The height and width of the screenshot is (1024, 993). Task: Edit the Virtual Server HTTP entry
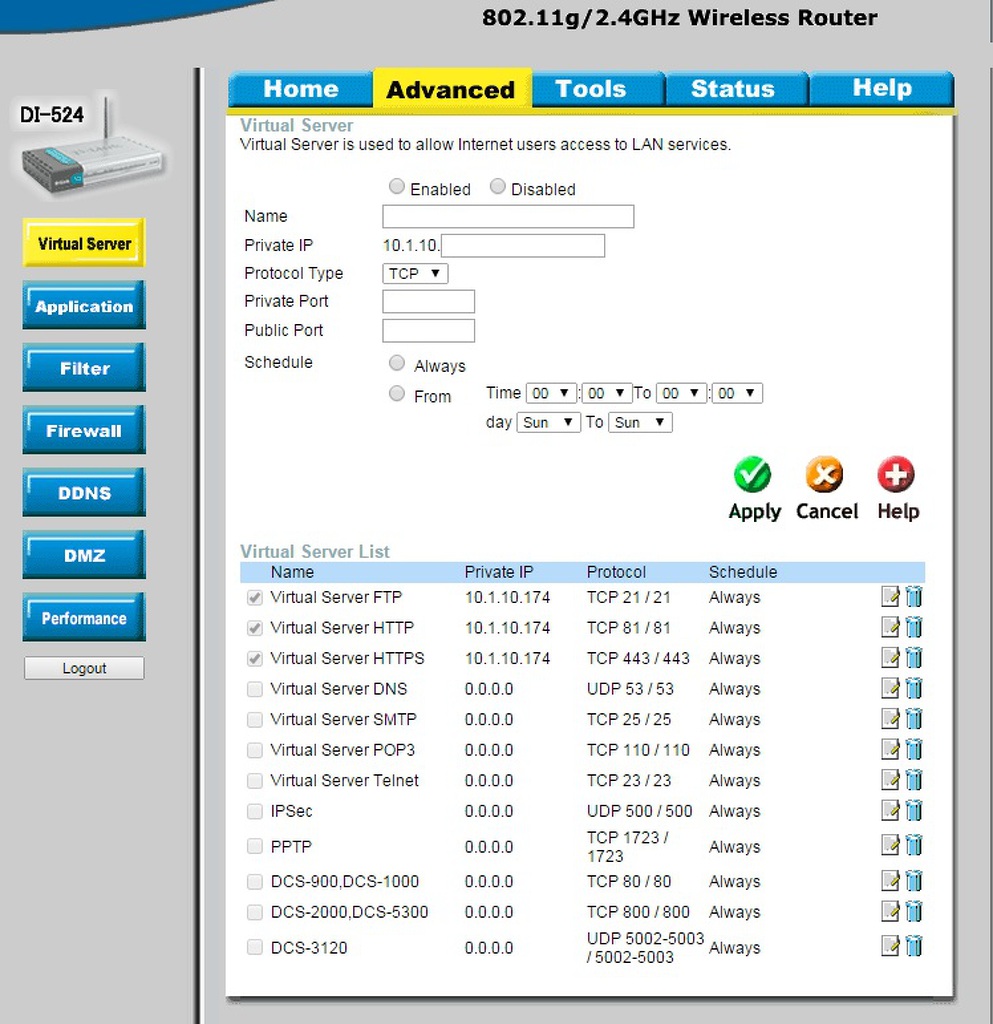pyautogui.click(x=890, y=627)
